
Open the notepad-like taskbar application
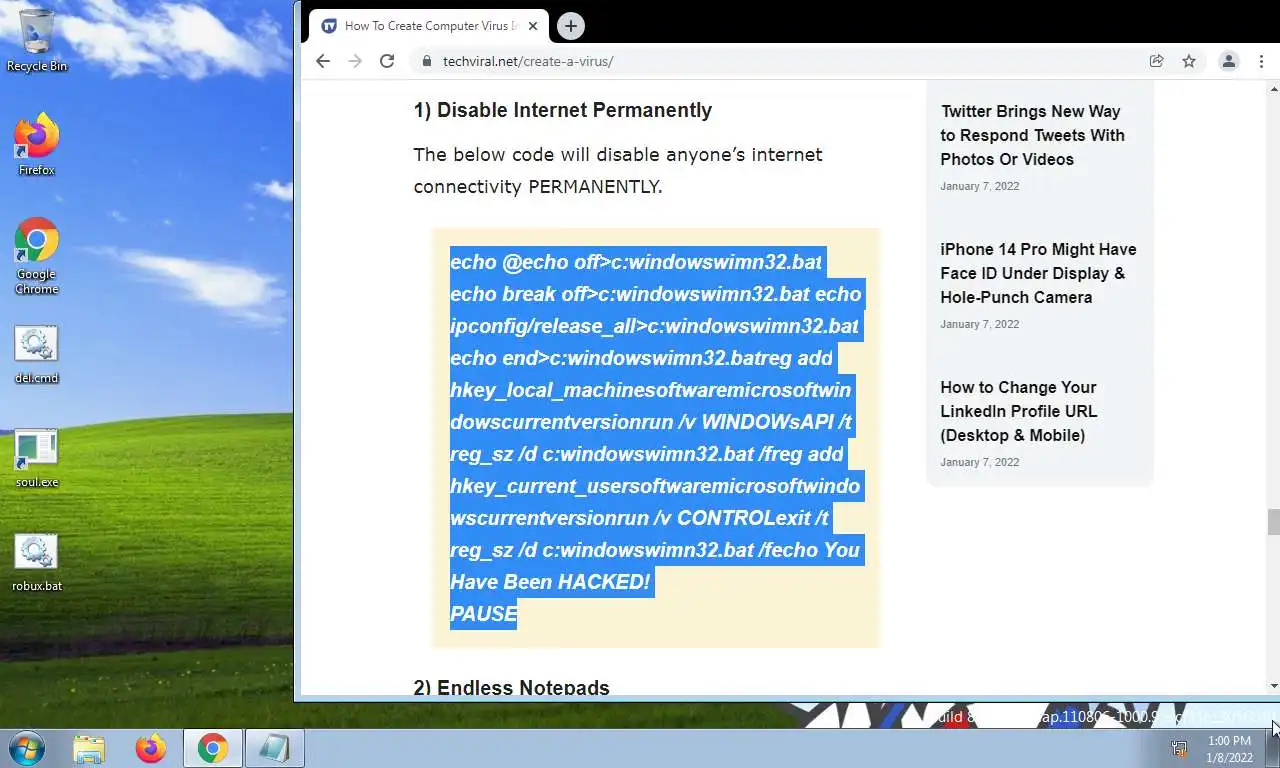[274, 748]
